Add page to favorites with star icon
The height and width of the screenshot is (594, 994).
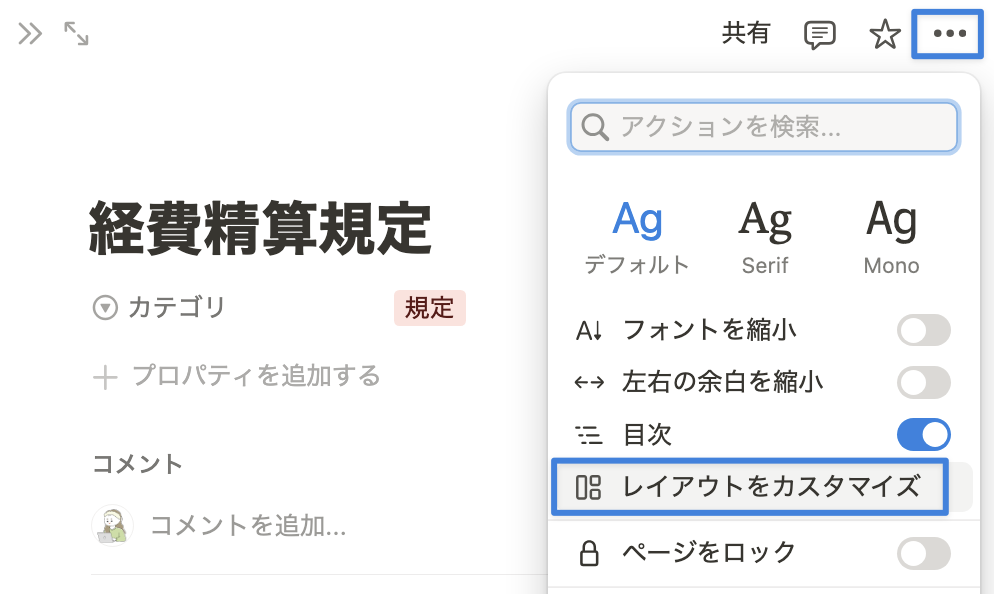[884, 34]
